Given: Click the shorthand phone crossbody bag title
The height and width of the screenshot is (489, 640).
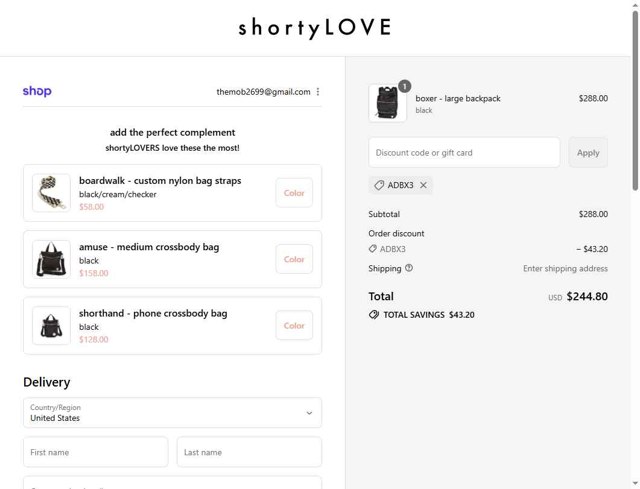Looking at the screenshot, I should (153, 313).
